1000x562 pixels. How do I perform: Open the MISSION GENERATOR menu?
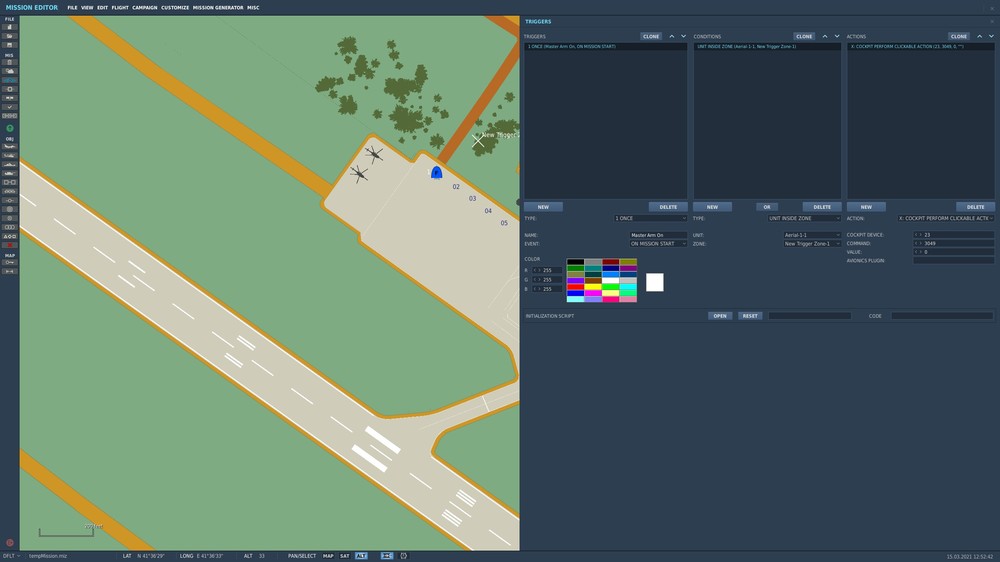pos(218,7)
